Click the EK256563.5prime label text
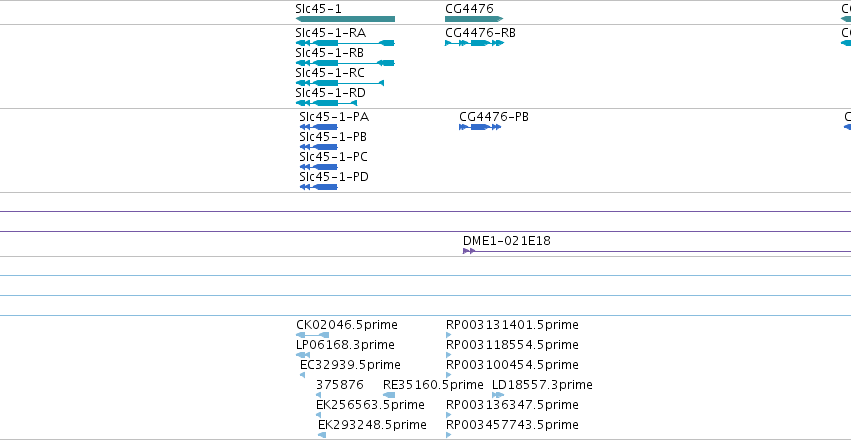The width and height of the screenshot is (851, 440). pyautogui.click(x=371, y=405)
